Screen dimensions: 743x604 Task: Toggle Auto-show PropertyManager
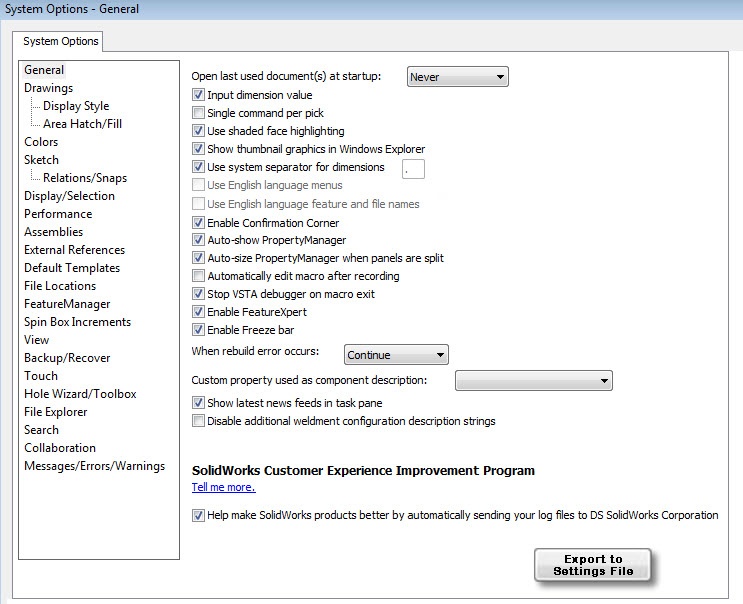pos(198,240)
